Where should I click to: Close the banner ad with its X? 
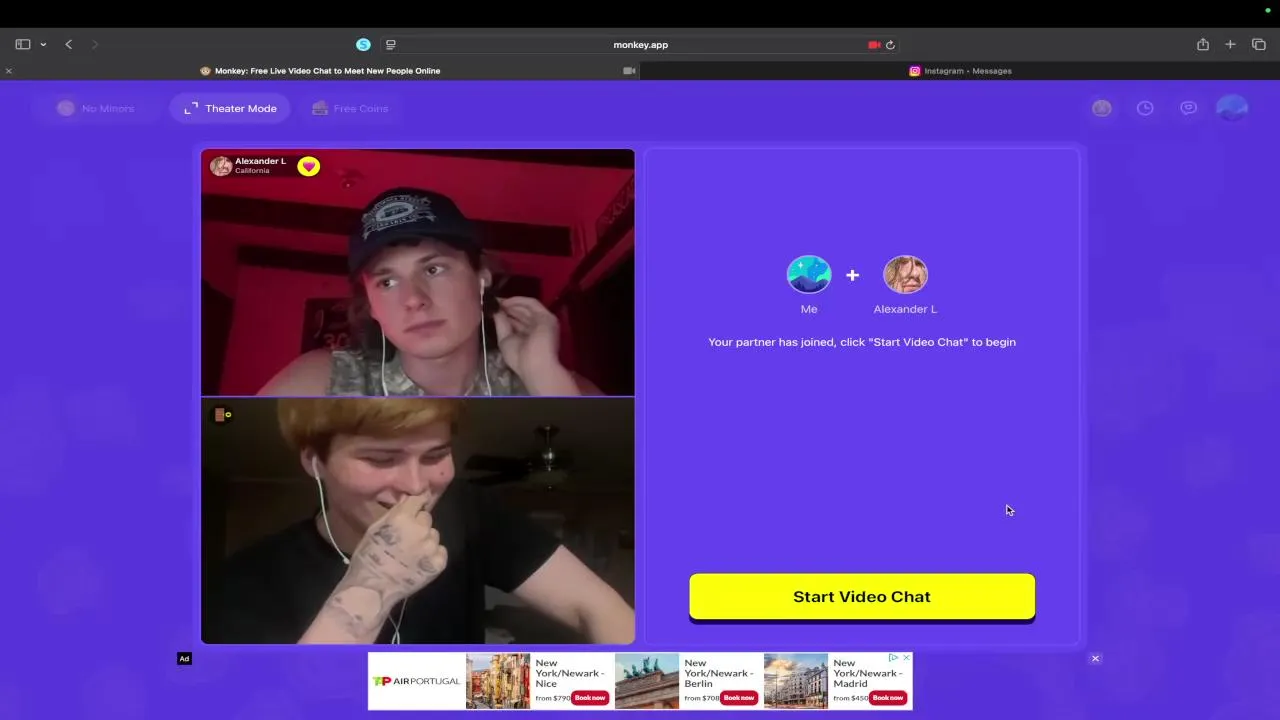[907, 658]
